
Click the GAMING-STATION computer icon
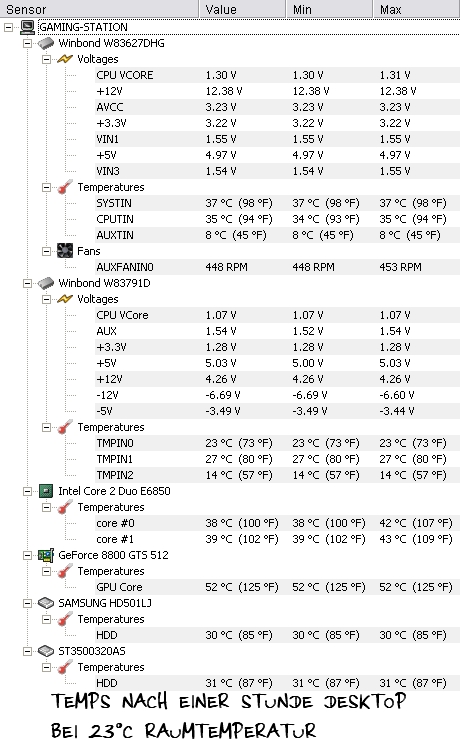28,27
